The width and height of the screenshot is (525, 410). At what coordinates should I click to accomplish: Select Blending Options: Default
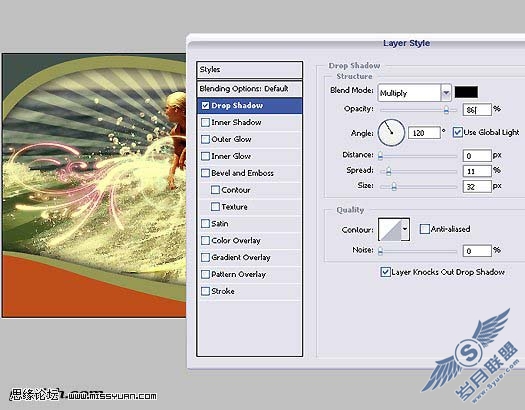tap(249, 89)
